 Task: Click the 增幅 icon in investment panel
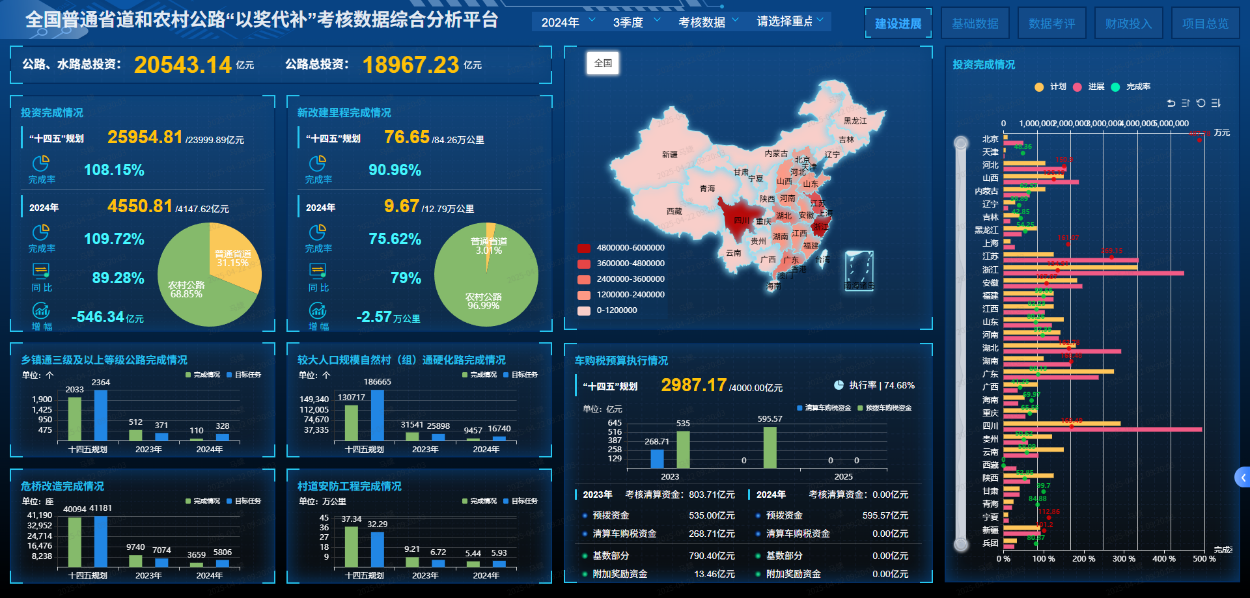[41, 310]
